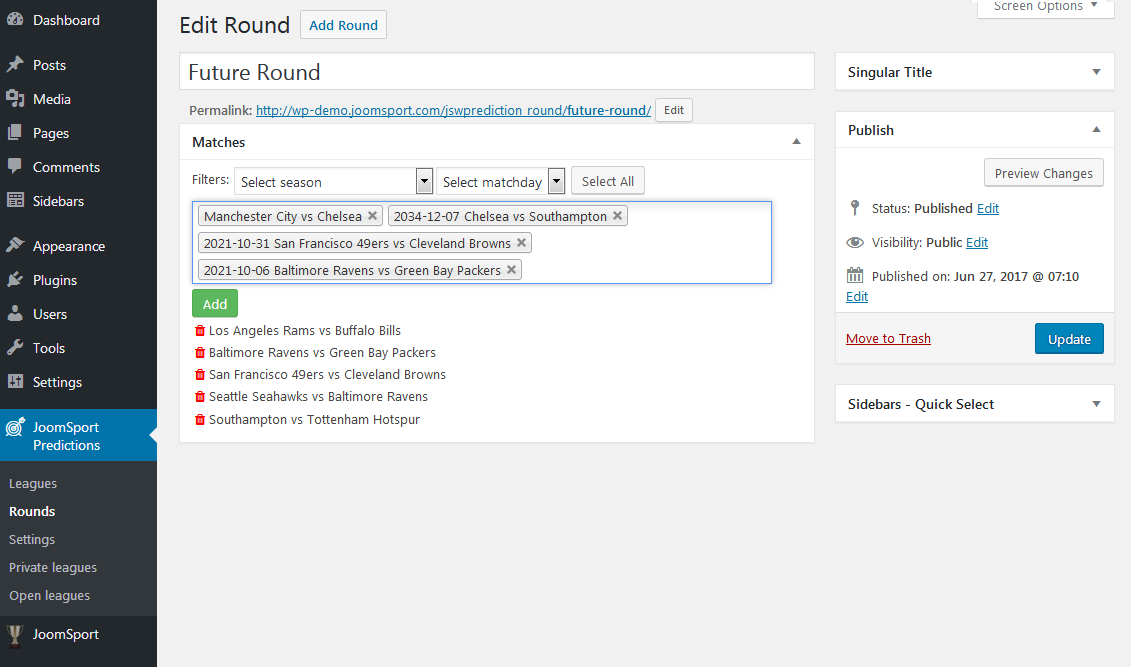Remove San Francisco 49ers selection tag

tap(521, 243)
